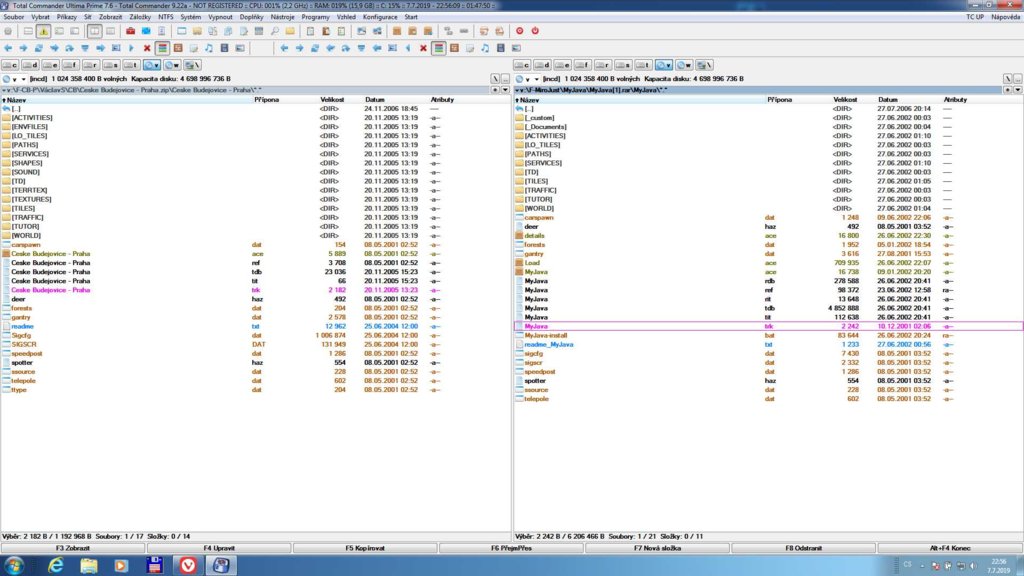The width and height of the screenshot is (1024, 576).
Task: Open Vivaldi browser from the taskbar
Action: [188, 565]
